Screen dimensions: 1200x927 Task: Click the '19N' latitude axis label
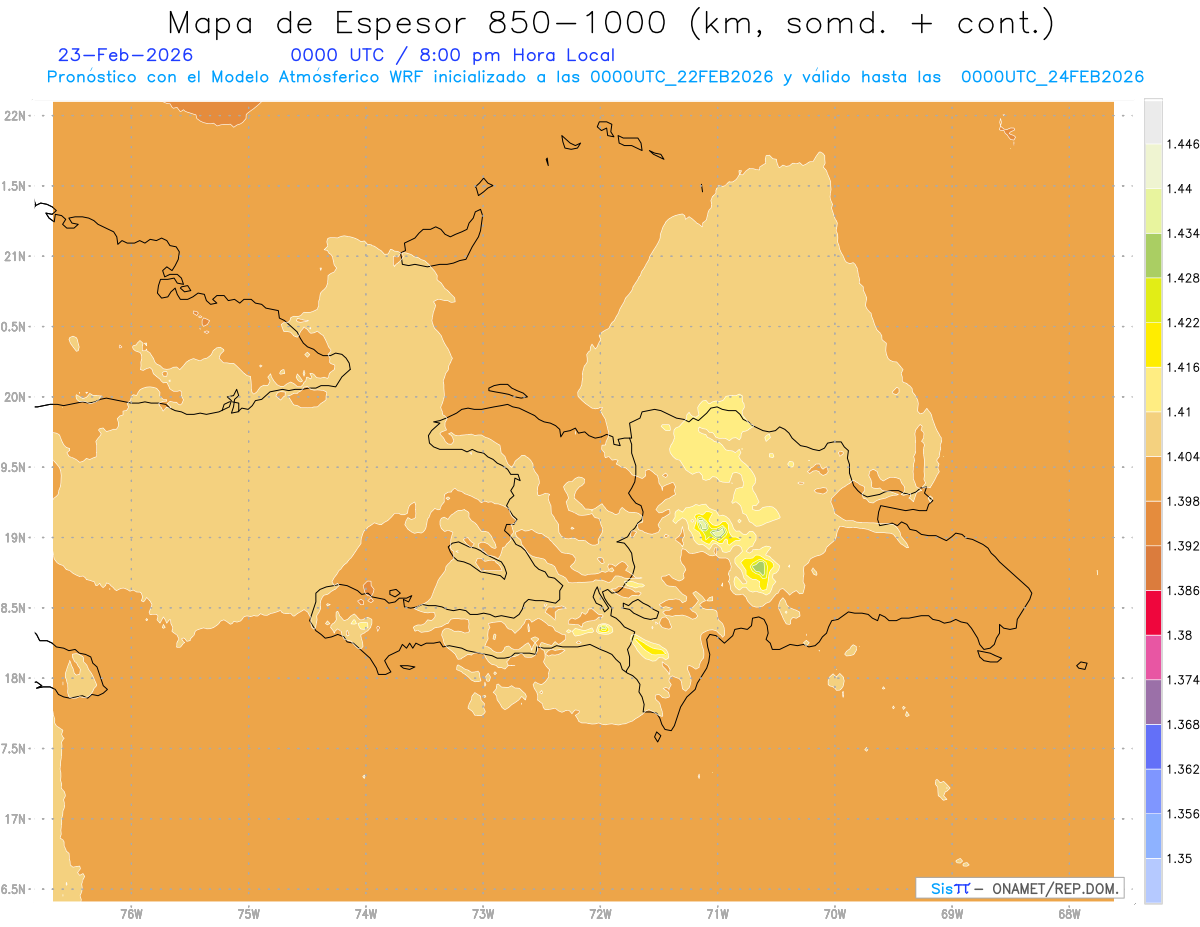(14, 537)
